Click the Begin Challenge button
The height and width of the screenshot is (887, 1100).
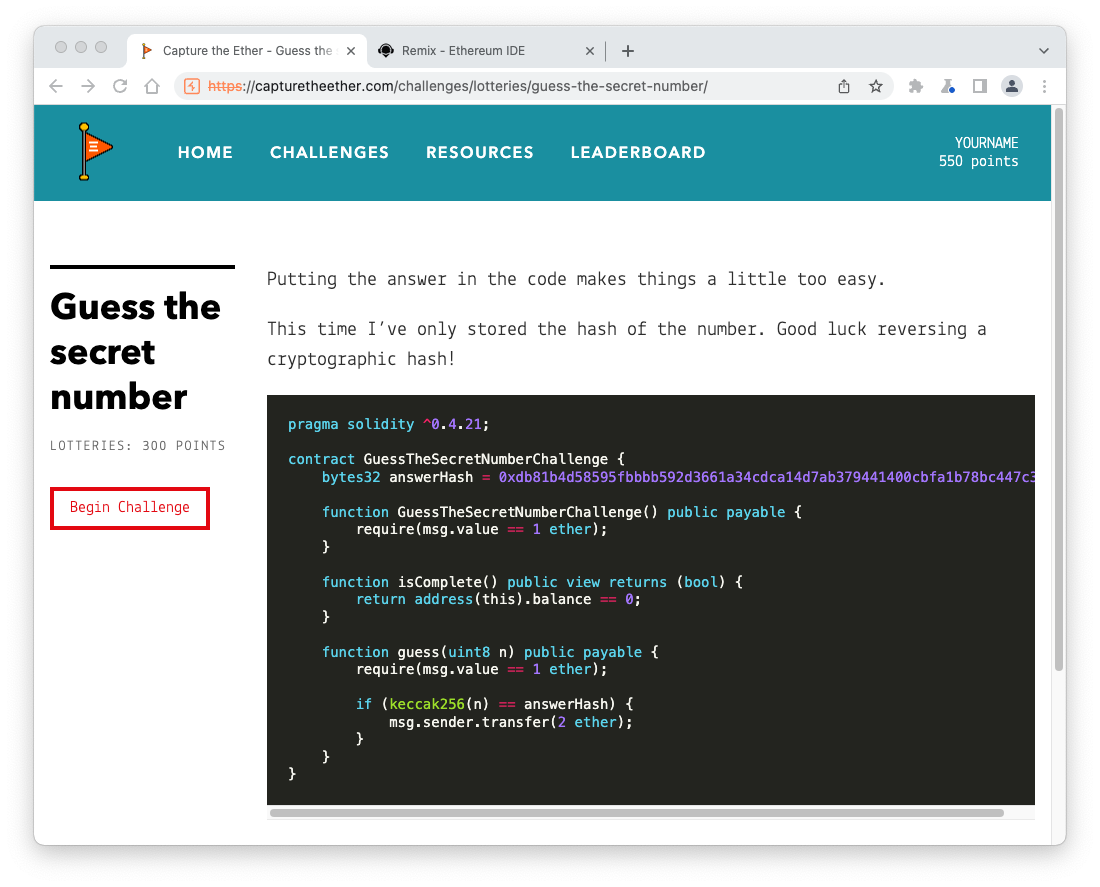130,508
